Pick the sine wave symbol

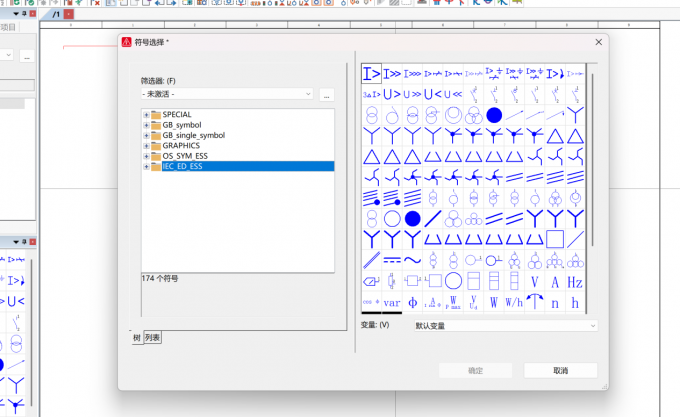412,261
